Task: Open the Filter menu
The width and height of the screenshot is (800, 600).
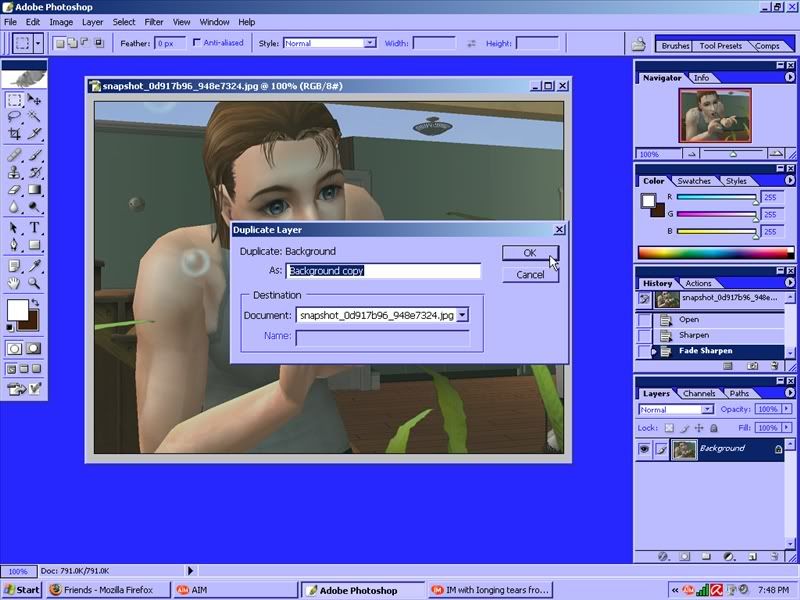Action: coord(154,22)
